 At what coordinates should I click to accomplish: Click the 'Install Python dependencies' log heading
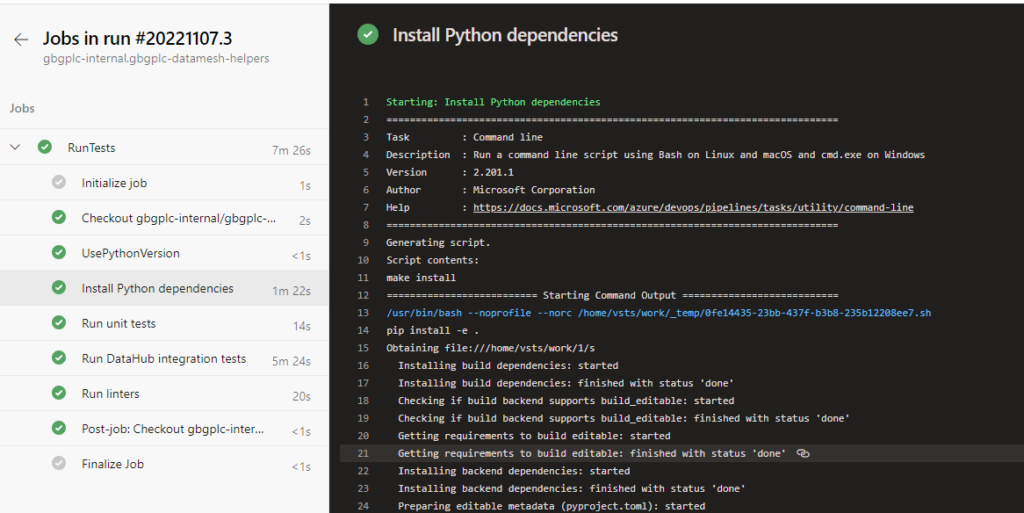[505, 35]
